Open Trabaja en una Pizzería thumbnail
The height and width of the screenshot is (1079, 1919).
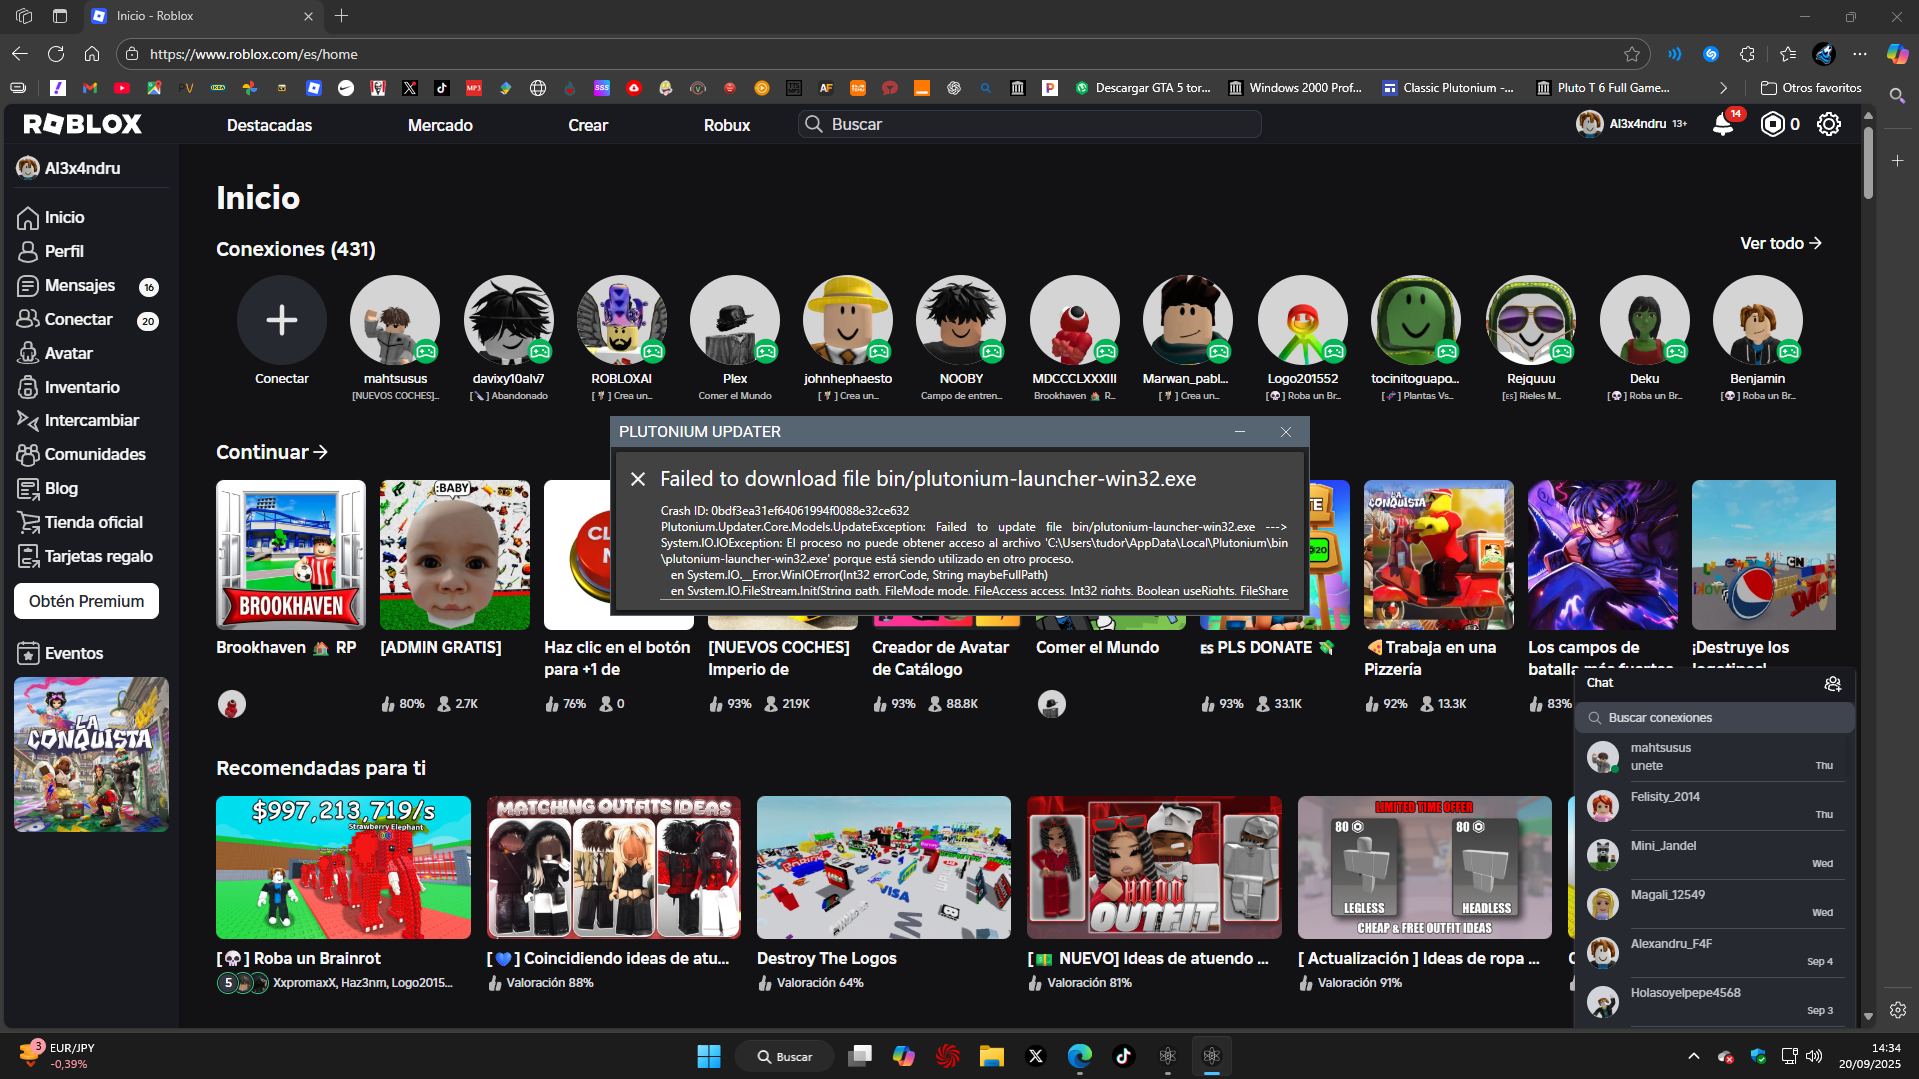1439,555
